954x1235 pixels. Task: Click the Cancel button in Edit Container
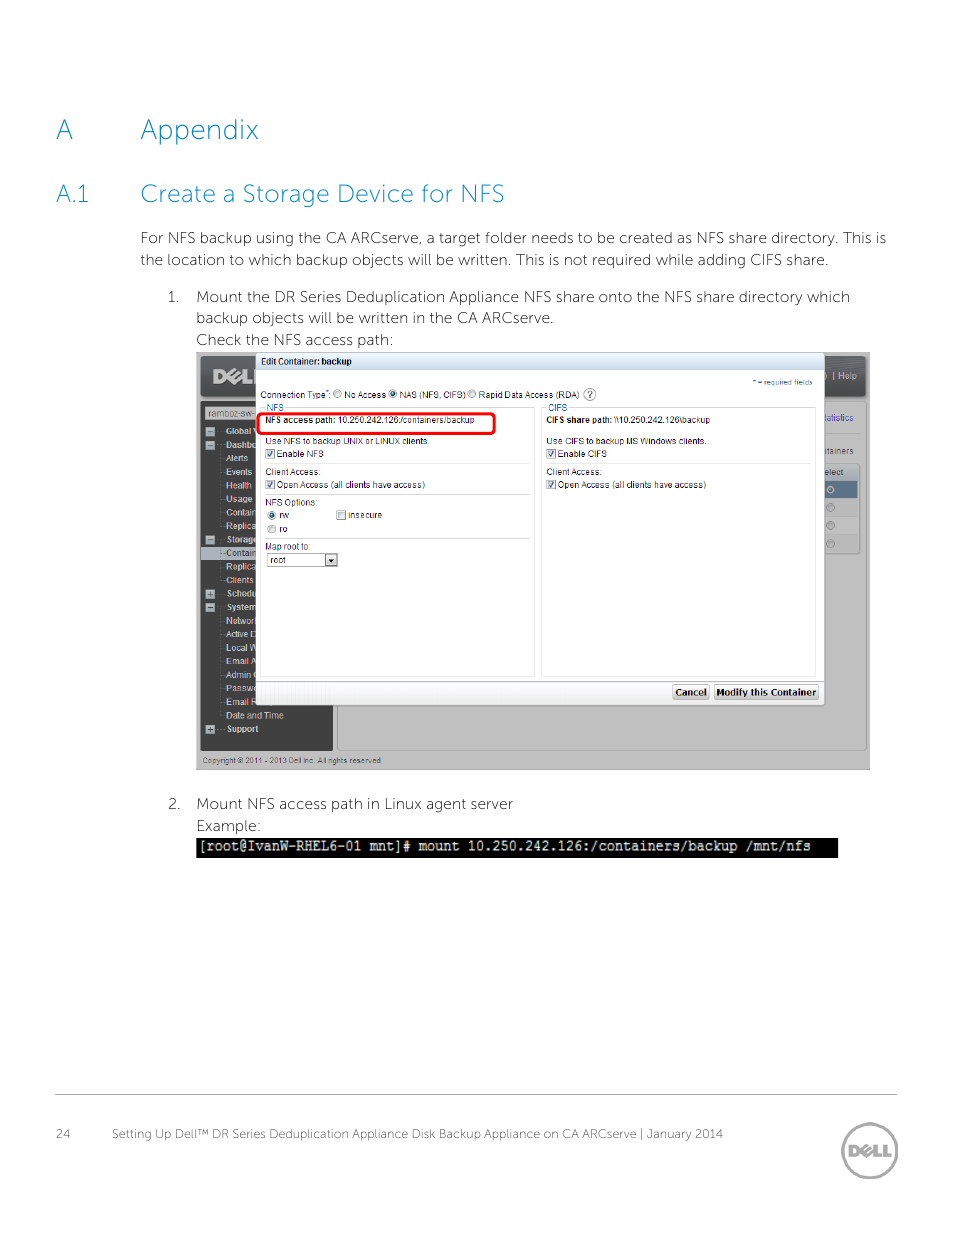point(691,692)
